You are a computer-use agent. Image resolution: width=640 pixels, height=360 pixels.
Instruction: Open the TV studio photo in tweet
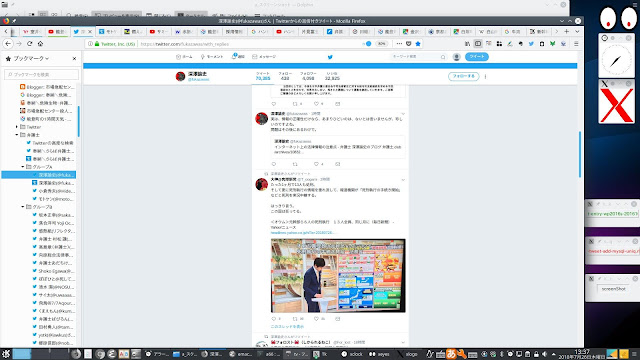(x=338, y=276)
